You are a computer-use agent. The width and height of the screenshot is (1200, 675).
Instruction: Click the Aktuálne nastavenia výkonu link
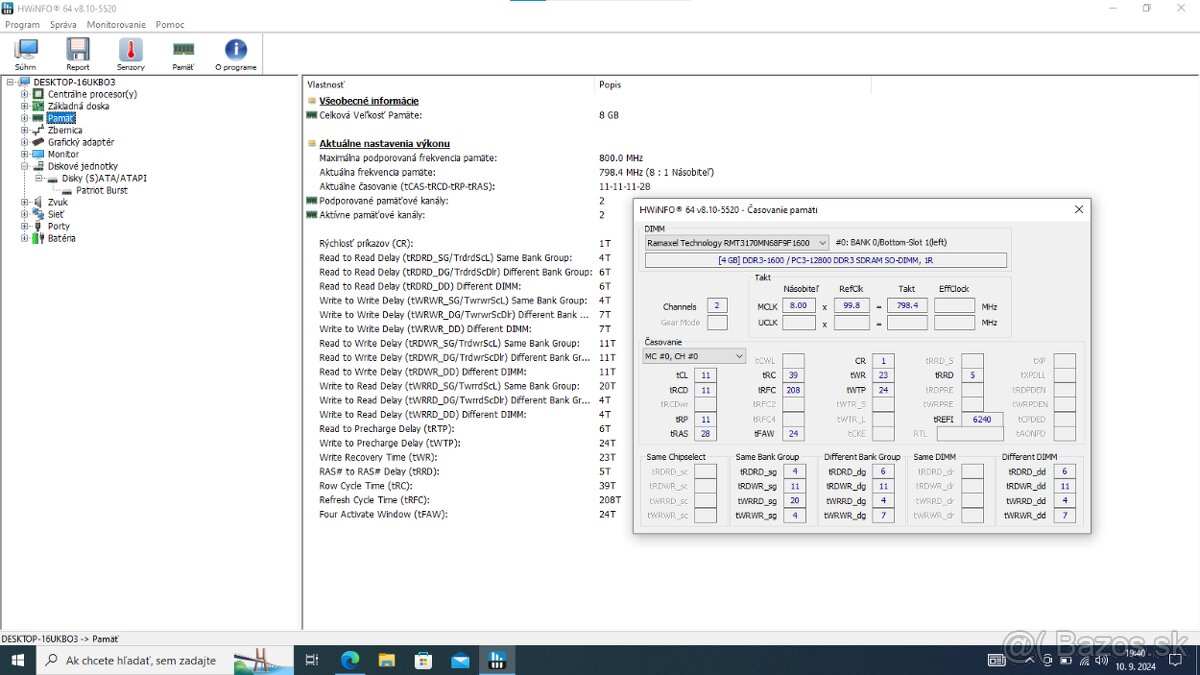(x=385, y=143)
